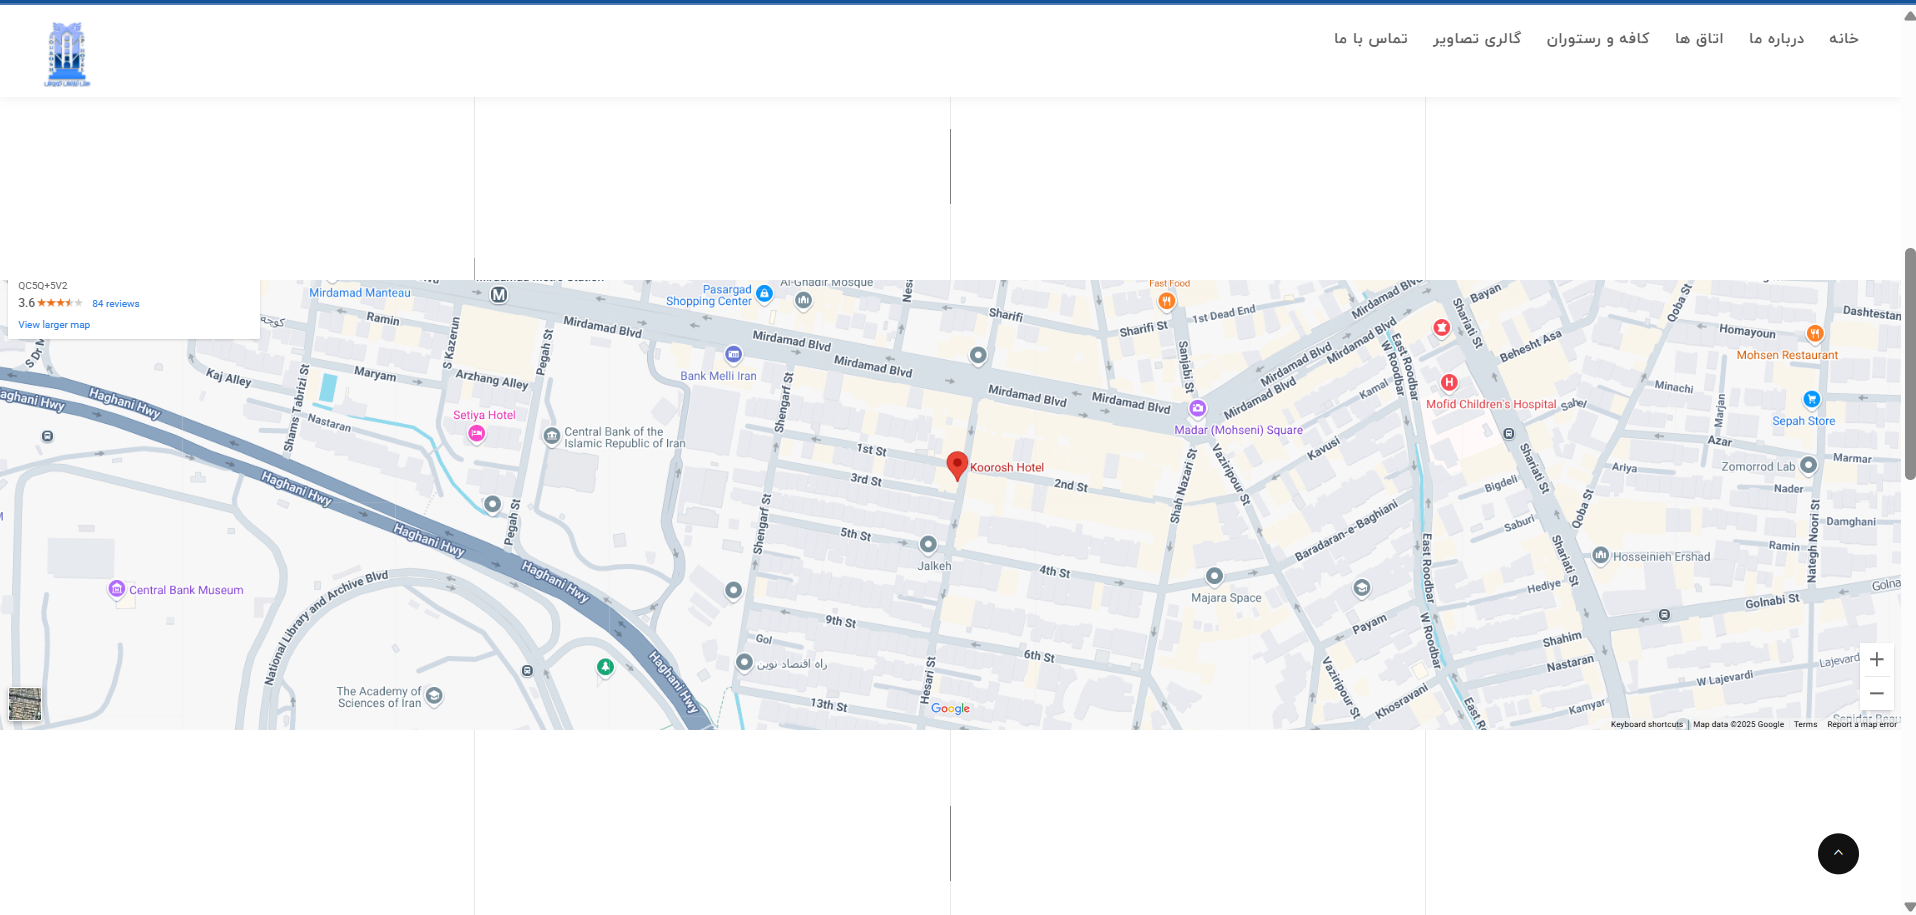Click the Map data ©2025 Google text
The height and width of the screenshot is (915, 1916).
click(x=1738, y=725)
